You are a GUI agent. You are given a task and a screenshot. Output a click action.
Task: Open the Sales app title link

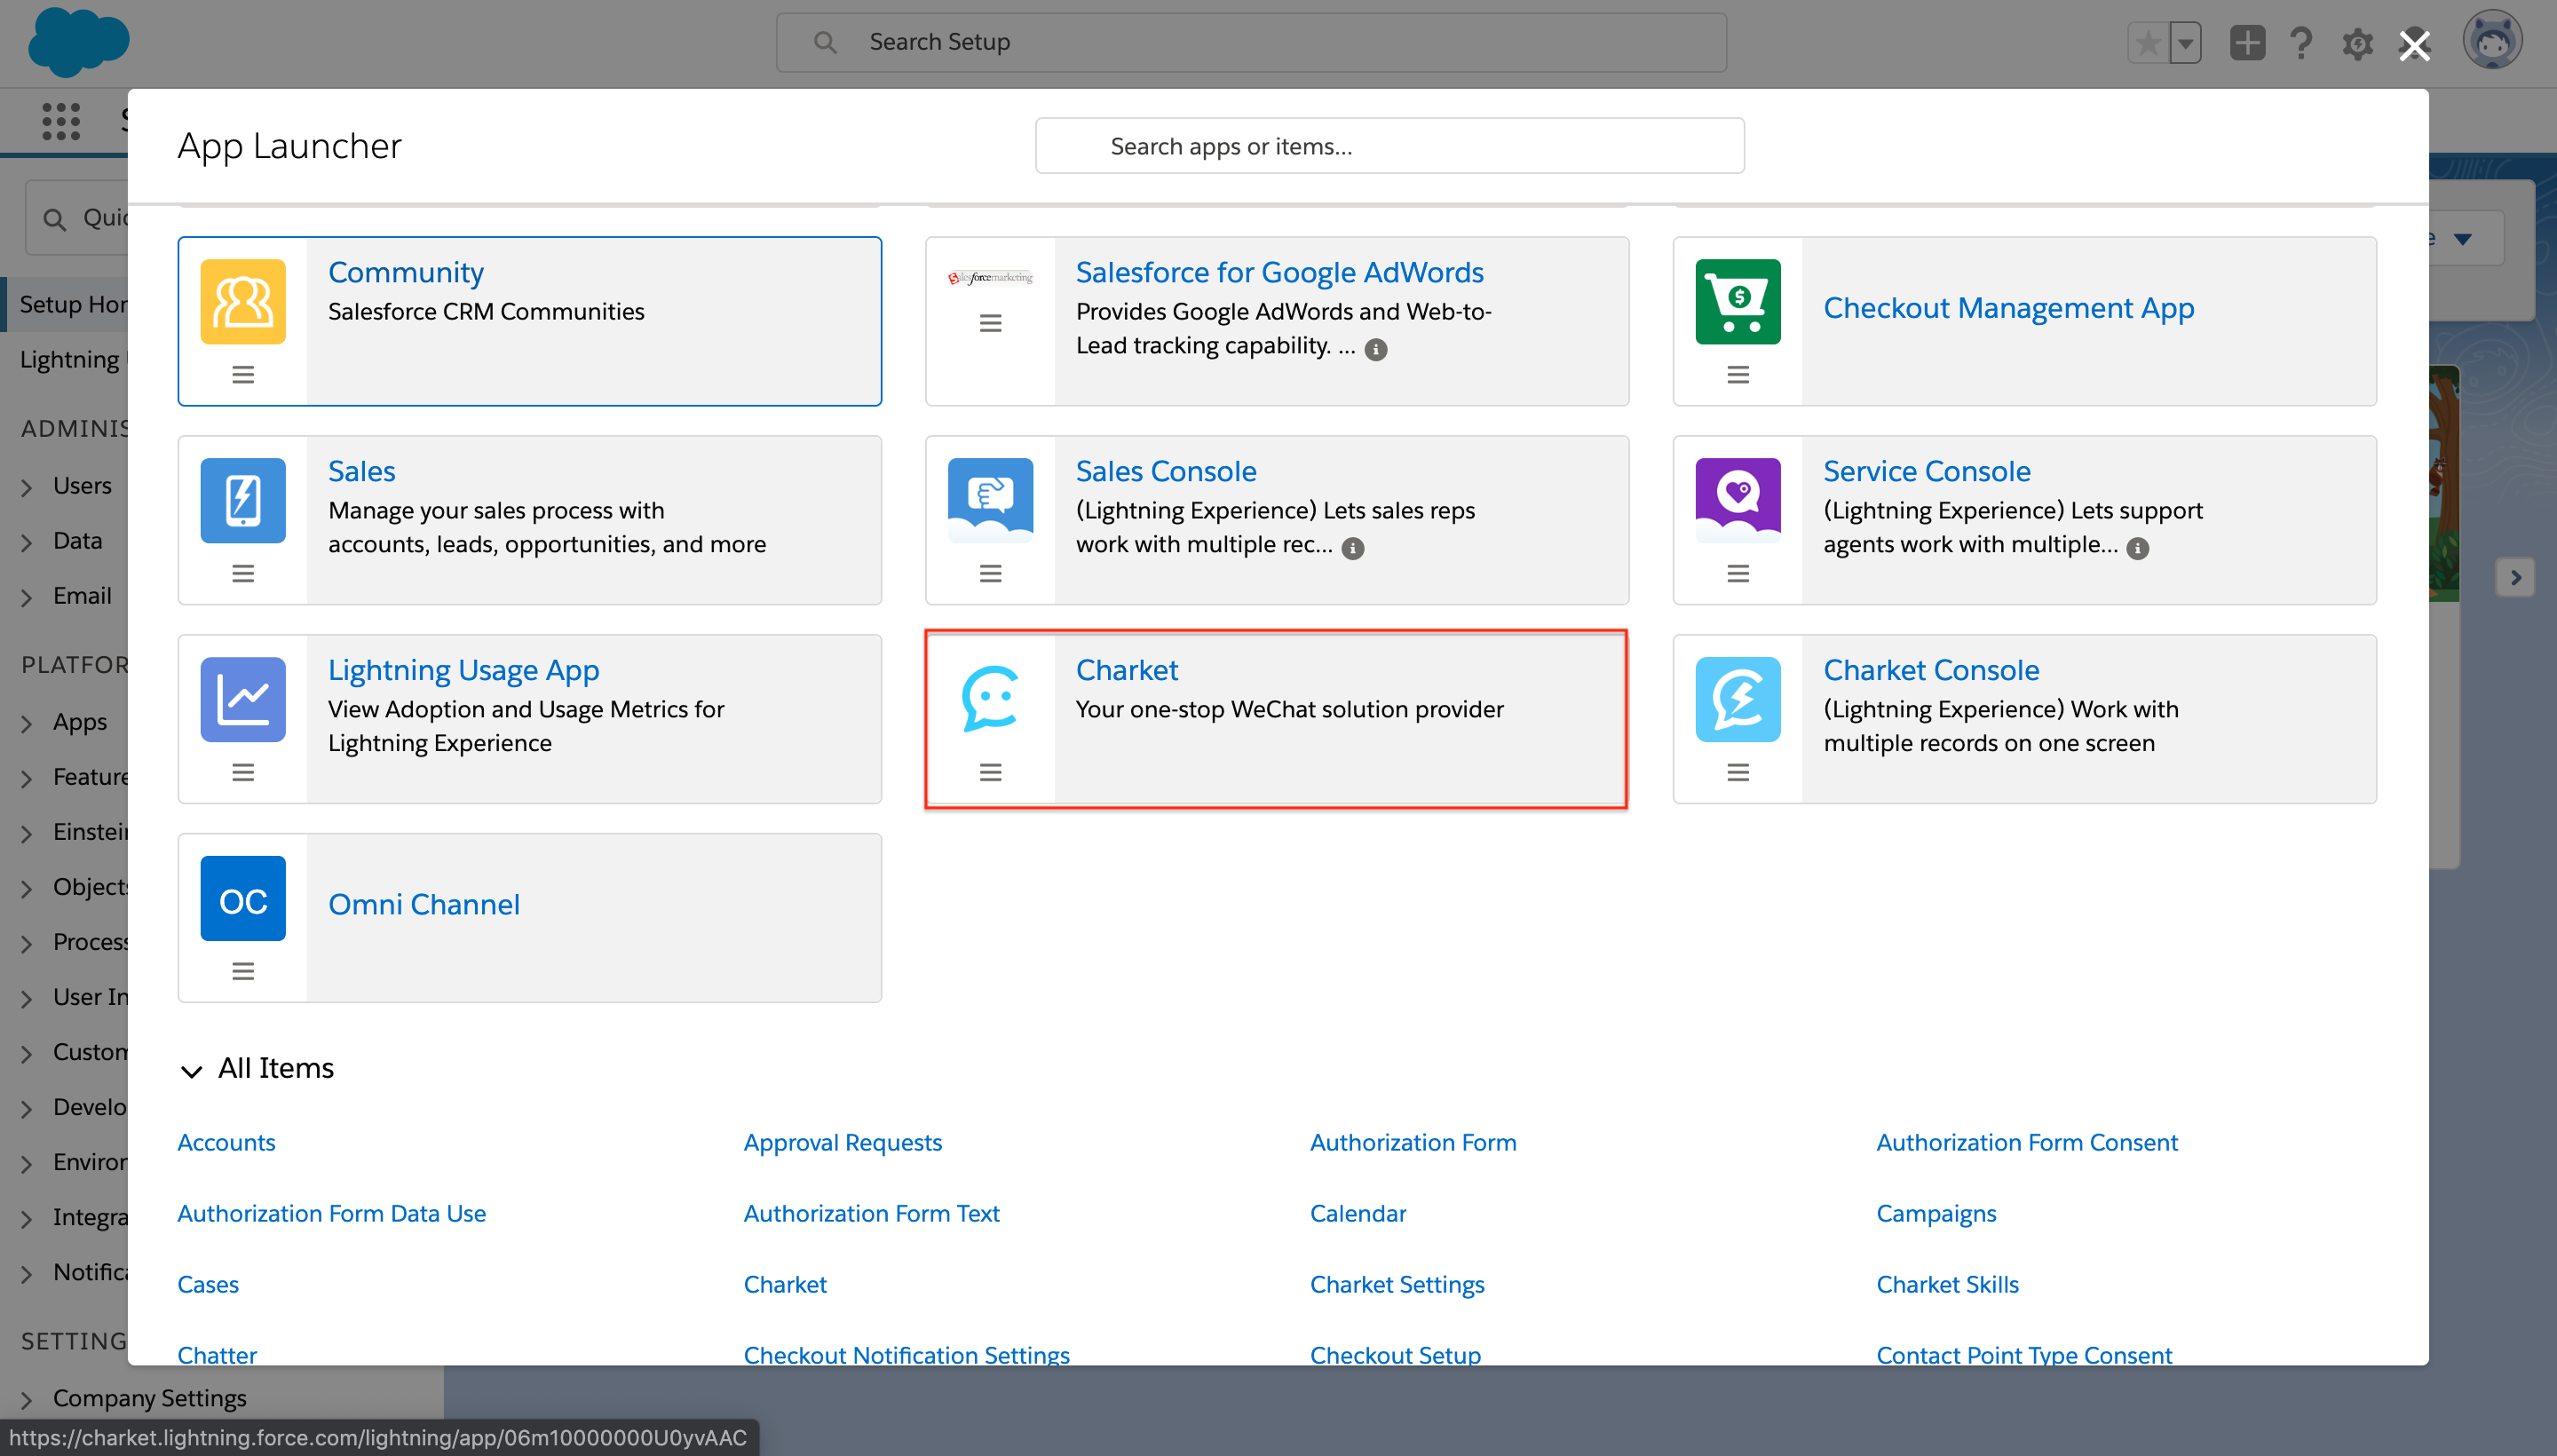[x=361, y=471]
